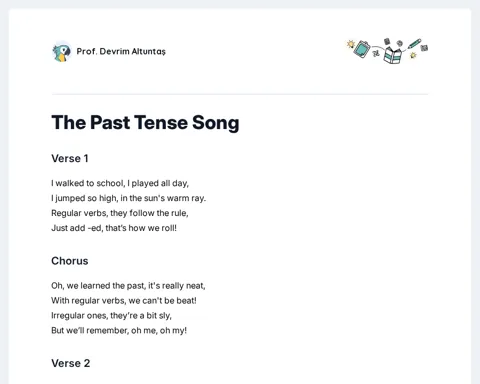Click the green pencil illustration

[415, 44]
